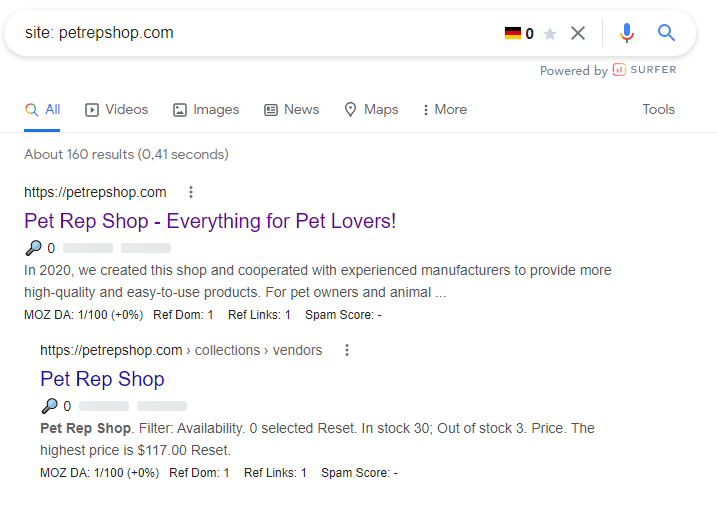Viewport: 717px width, 508px height.
Task: Switch to the Images tab
Action: [x=206, y=110]
